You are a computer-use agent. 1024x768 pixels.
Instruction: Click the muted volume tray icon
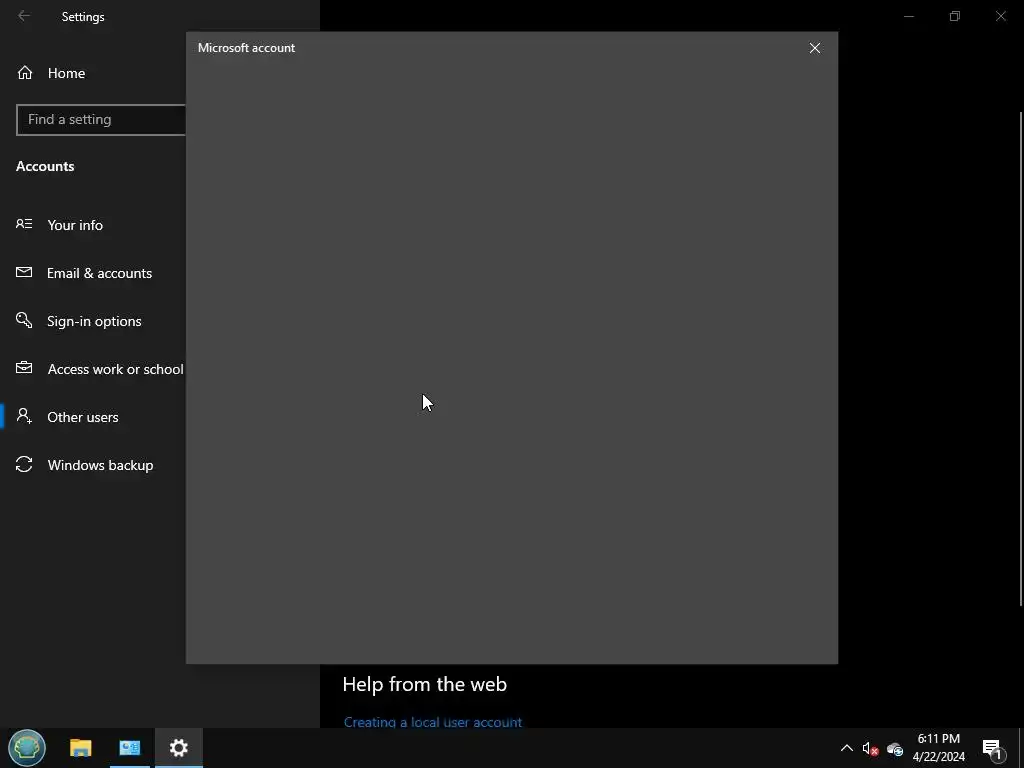point(870,749)
